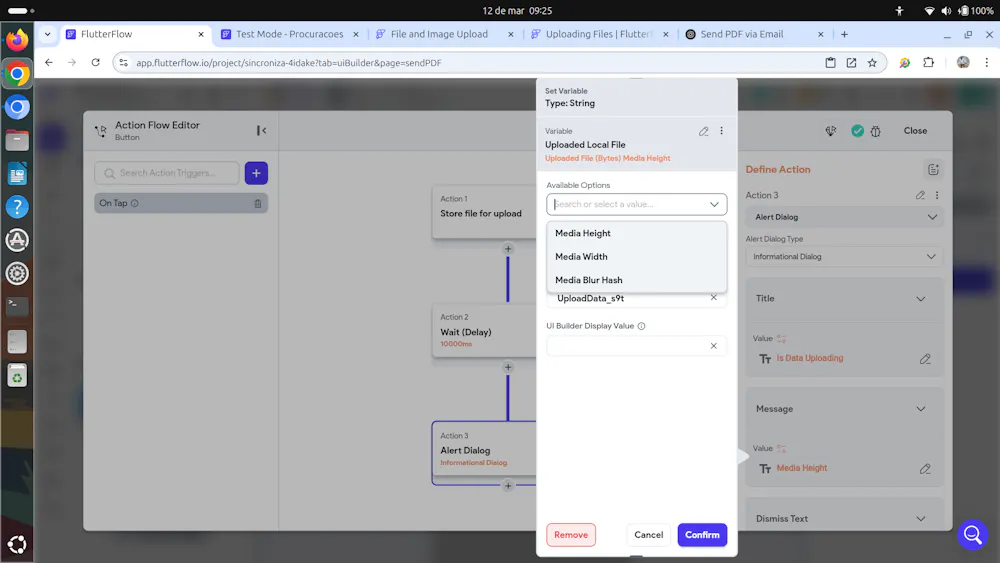Reload the FlutterFlow page

click(96, 62)
